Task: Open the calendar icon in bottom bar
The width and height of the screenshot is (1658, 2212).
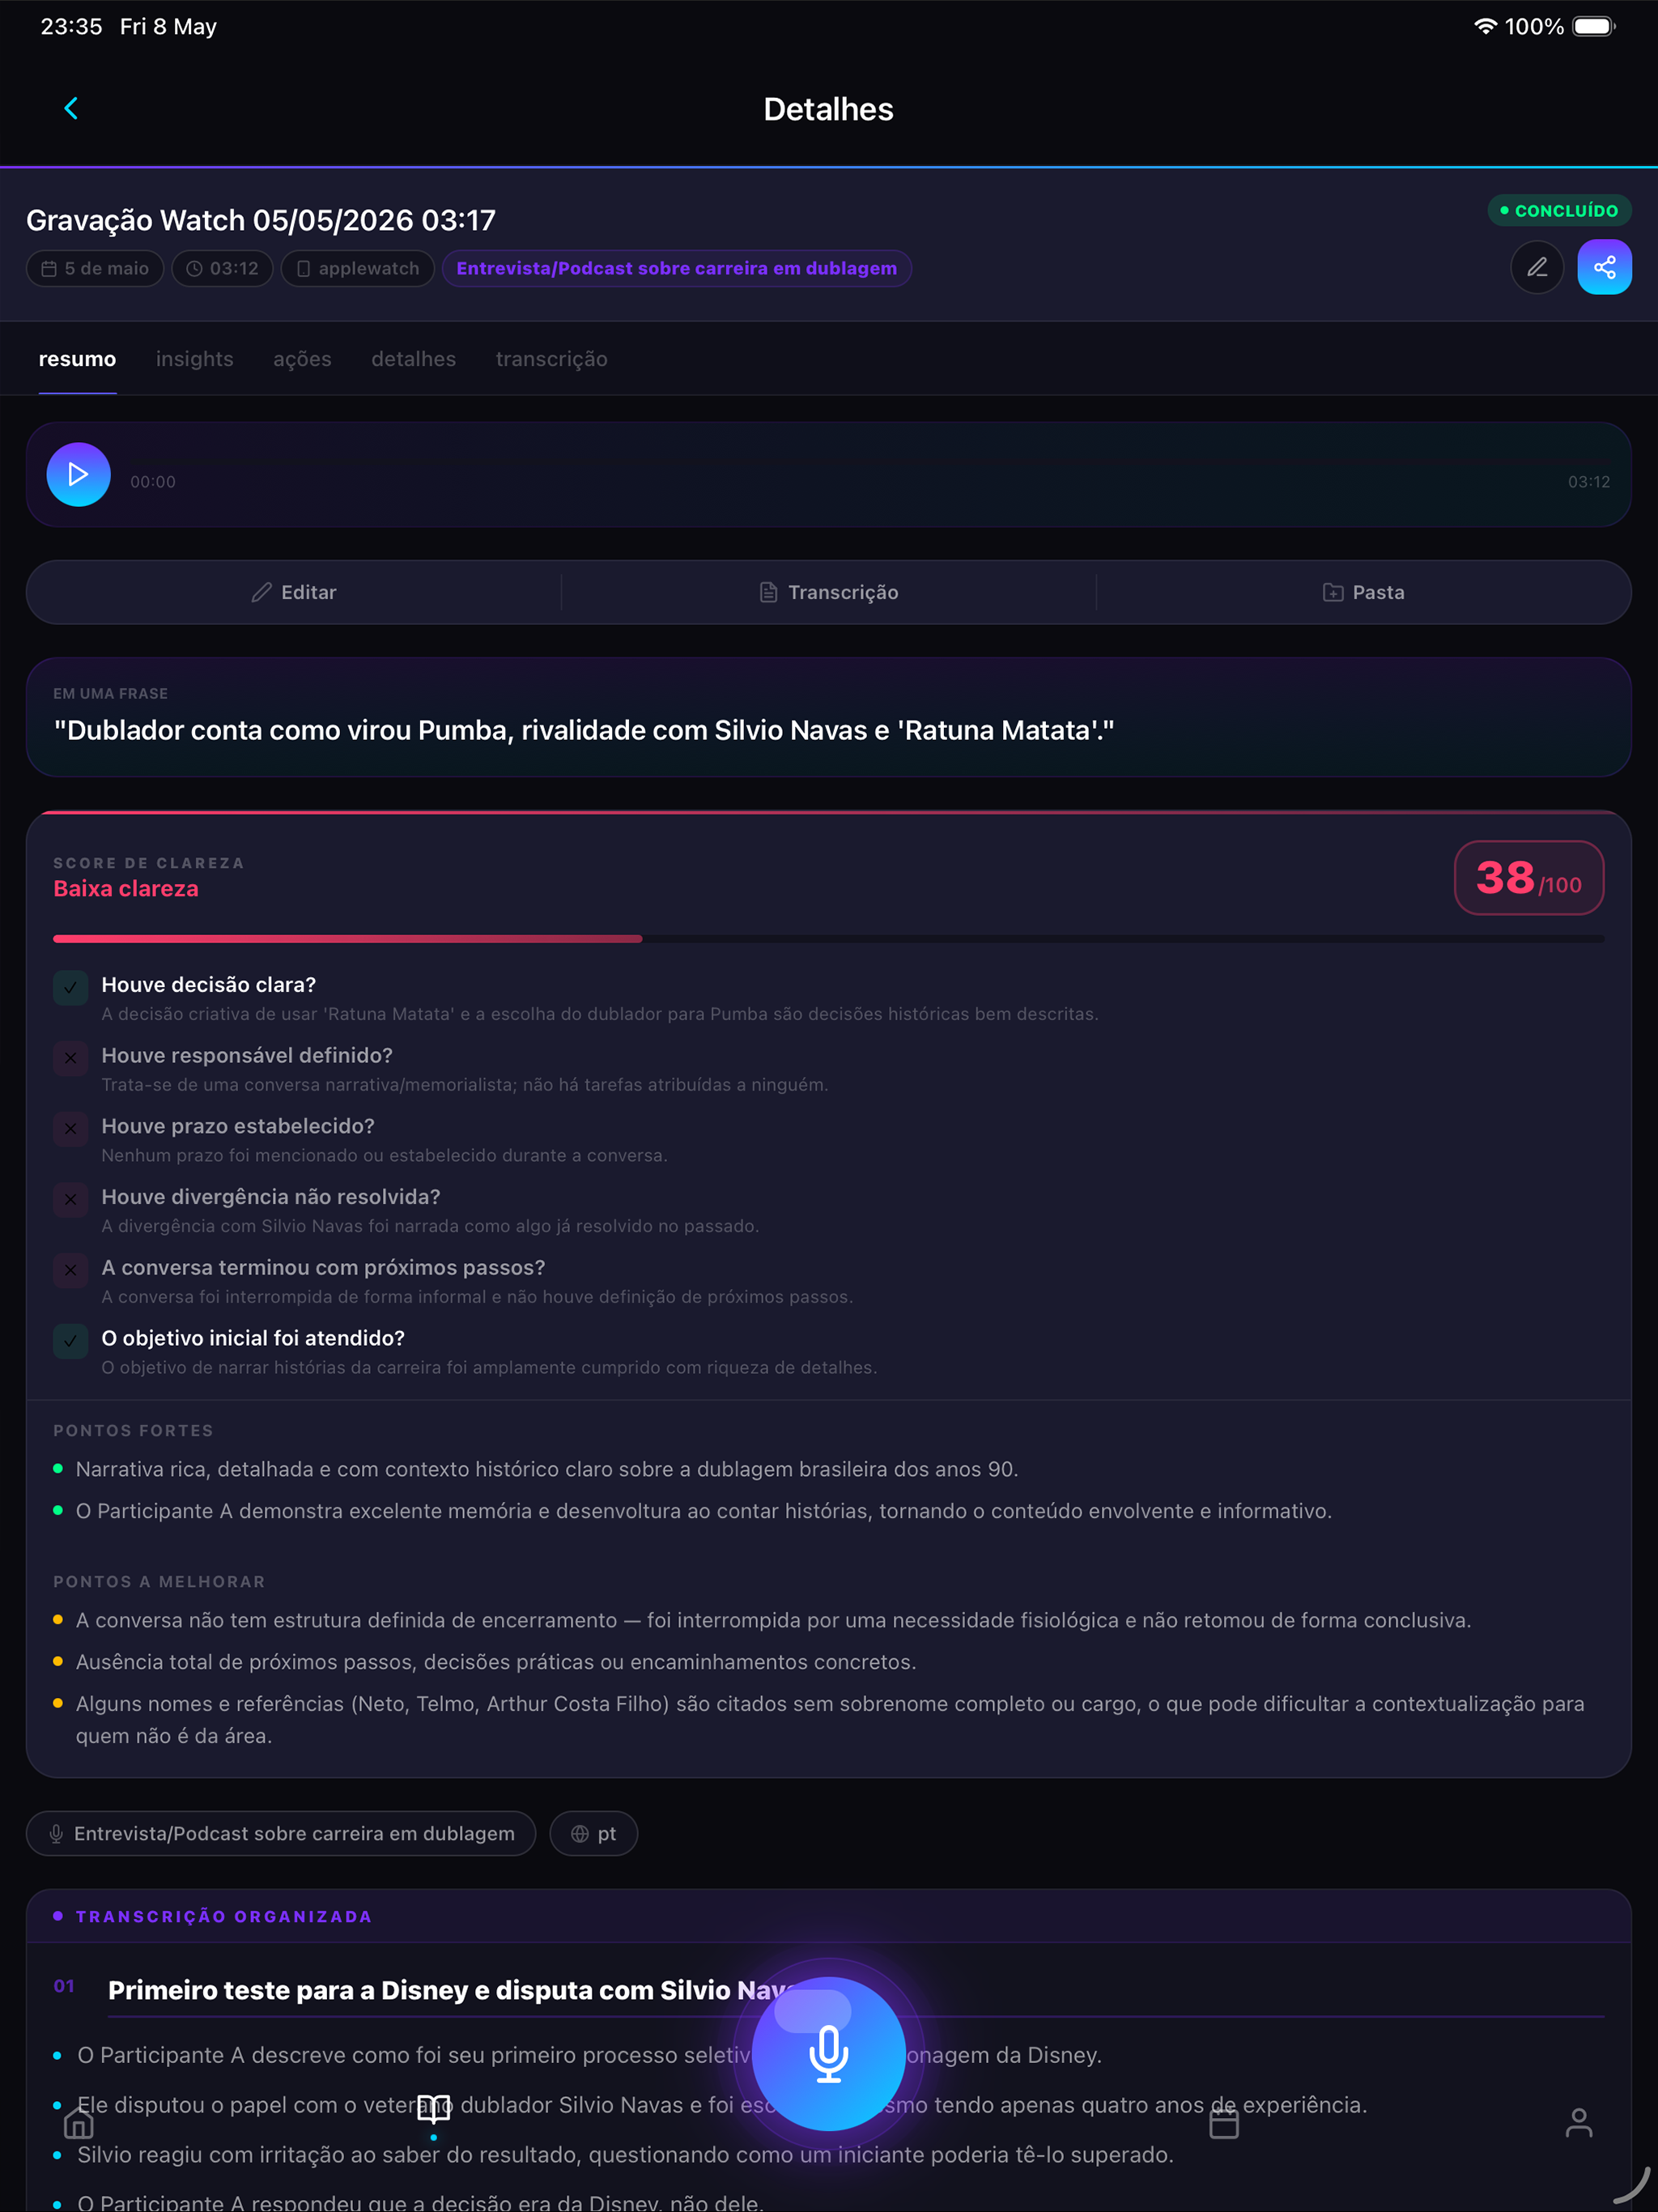Action: pos(1224,2122)
